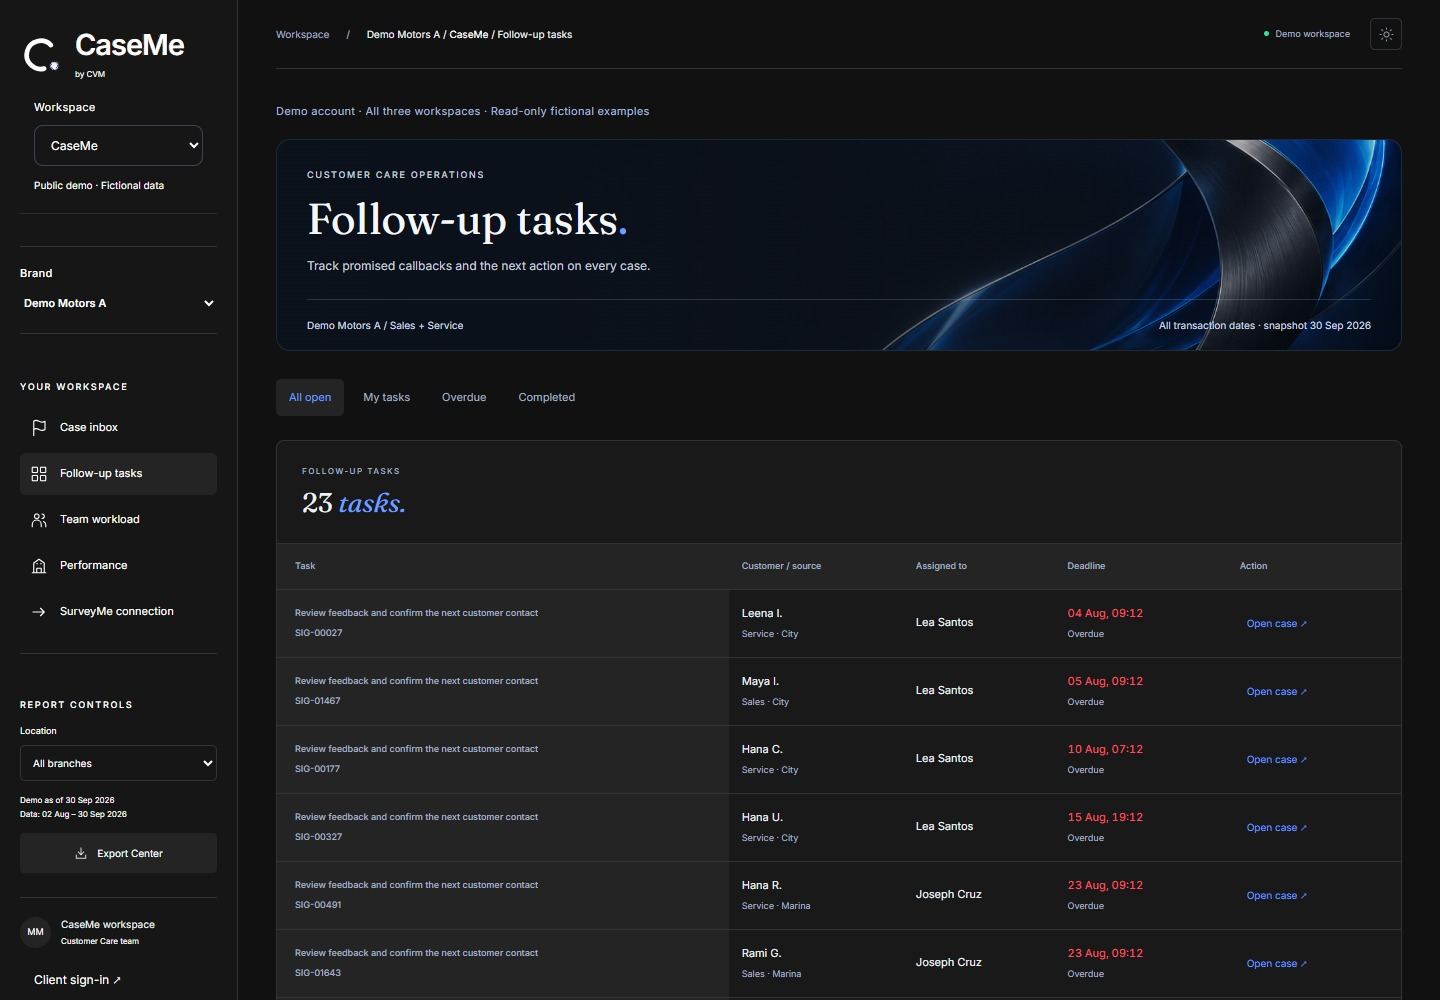Click Joseph Cruz in the SIG-00491 row
Image resolution: width=1440 pixels, height=1000 pixels.
[x=949, y=894]
